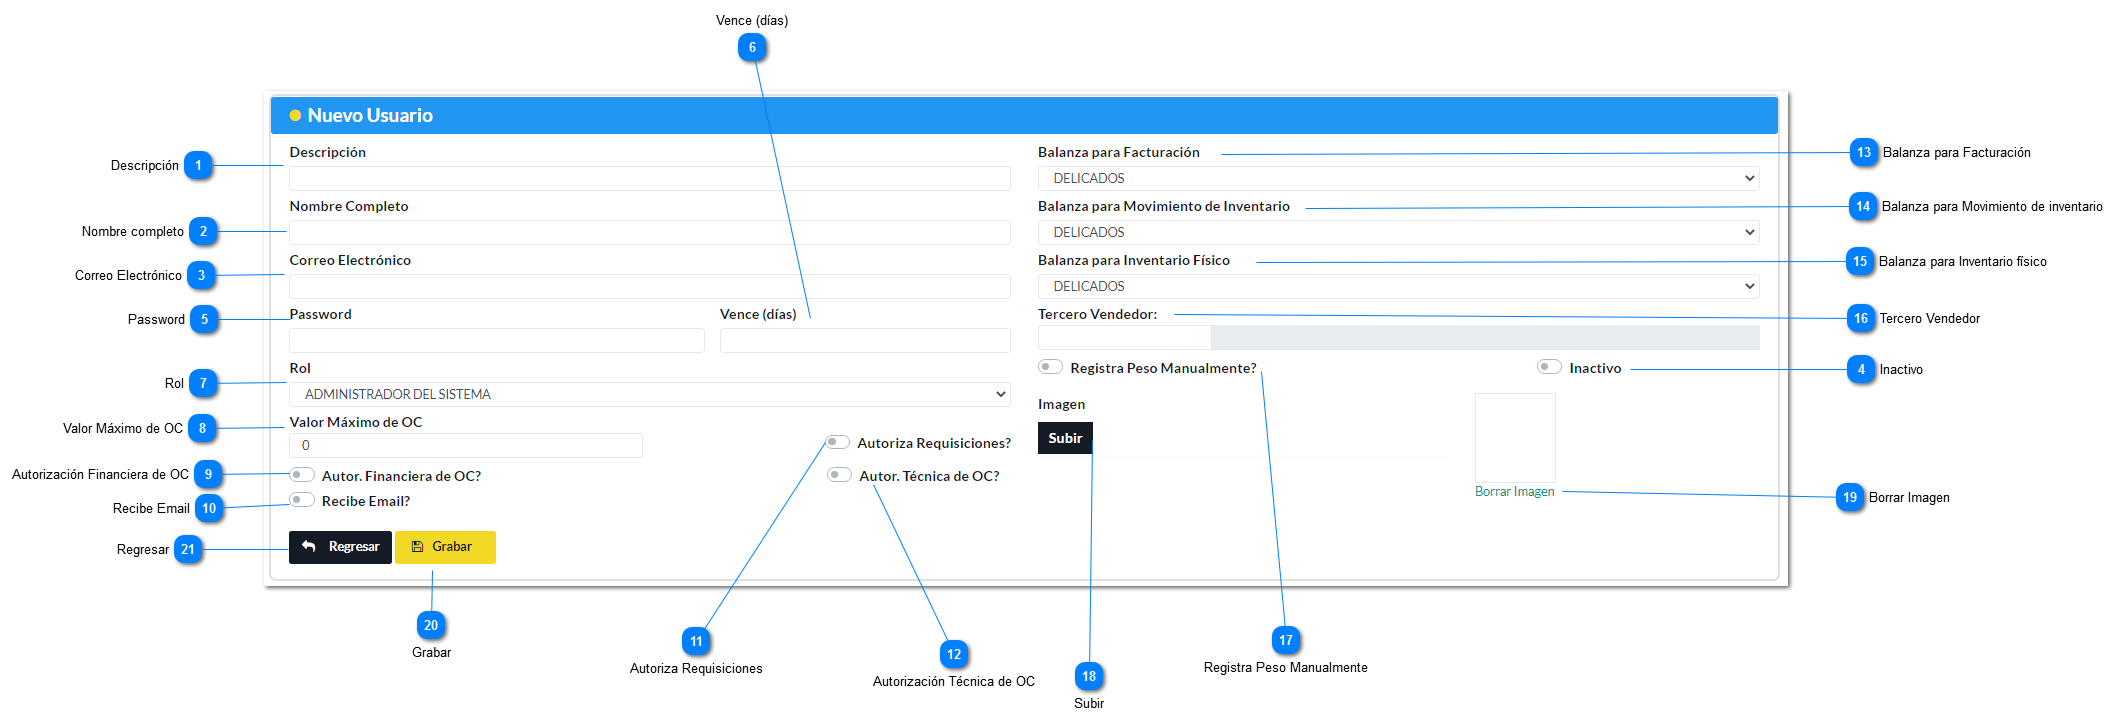
Task: Toggle the Inactivo switch
Action: (1549, 367)
